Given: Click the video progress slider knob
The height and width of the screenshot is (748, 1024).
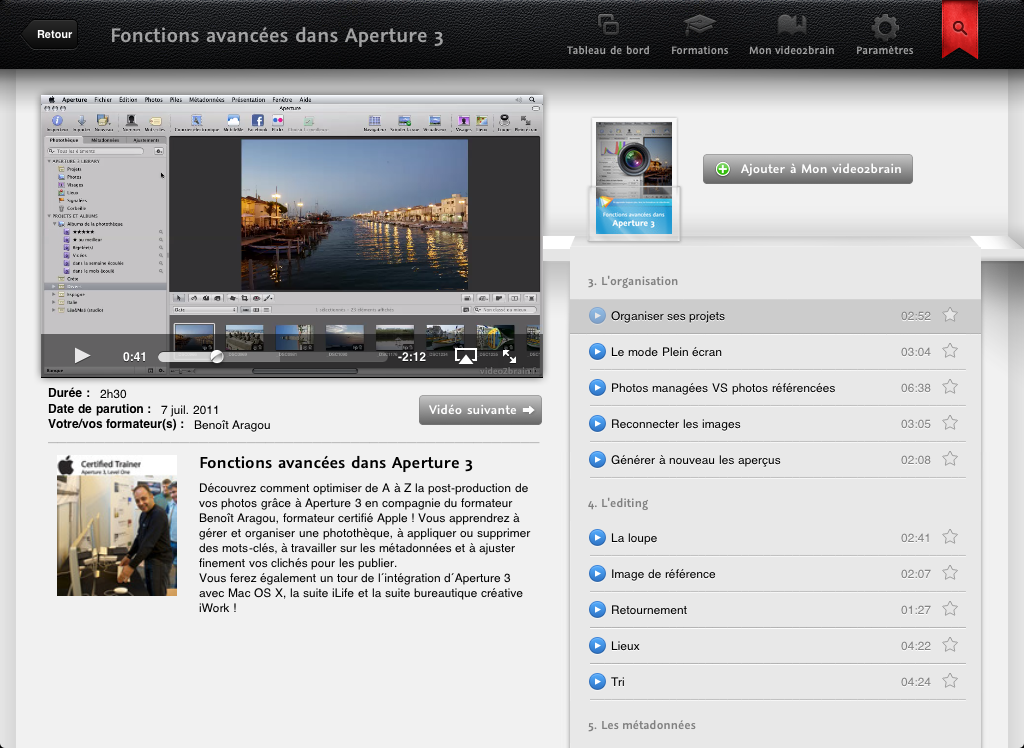Looking at the screenshot, I should pos(216,356).
